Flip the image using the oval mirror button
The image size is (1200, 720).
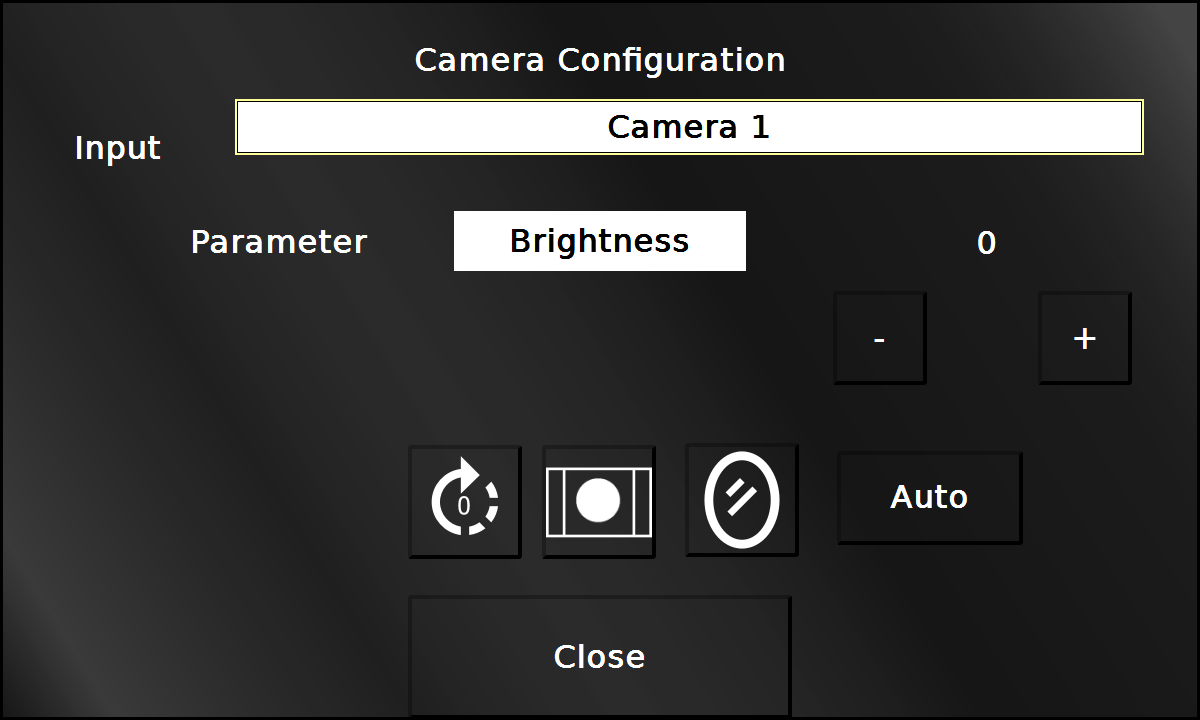click(x=742, y=500)
